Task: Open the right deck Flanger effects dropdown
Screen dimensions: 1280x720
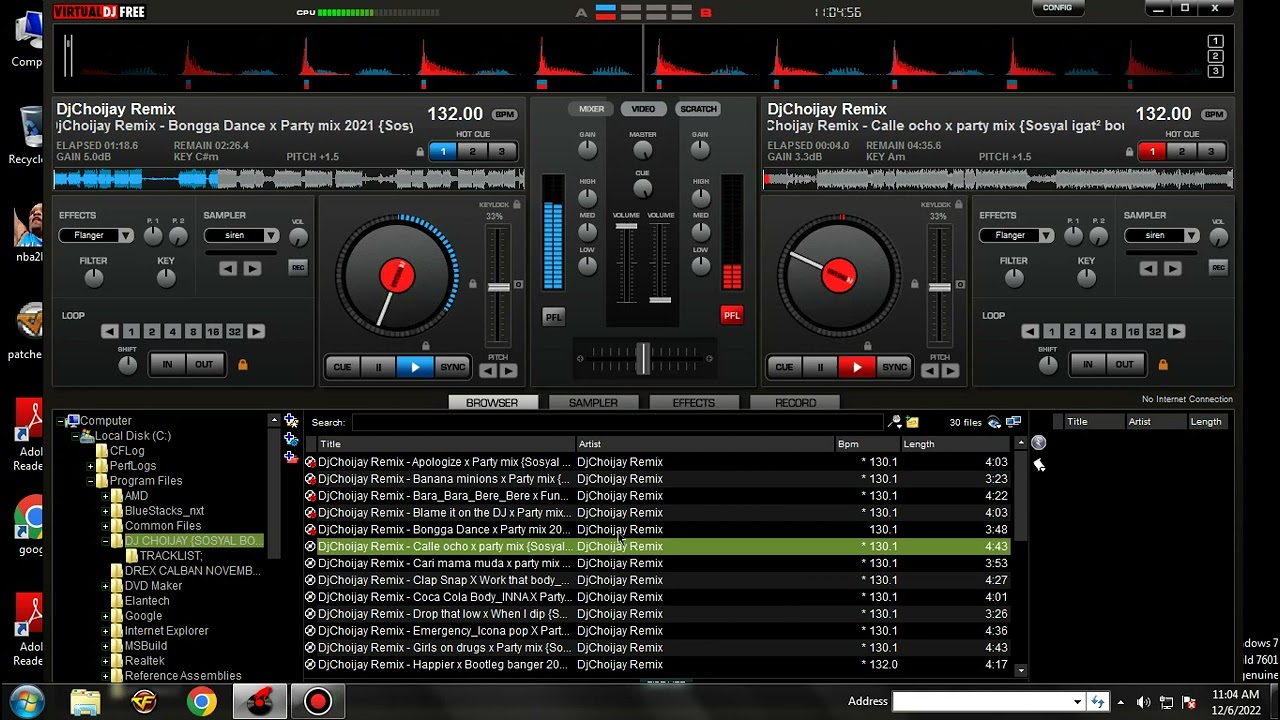Action: [x=1017, y=235]
